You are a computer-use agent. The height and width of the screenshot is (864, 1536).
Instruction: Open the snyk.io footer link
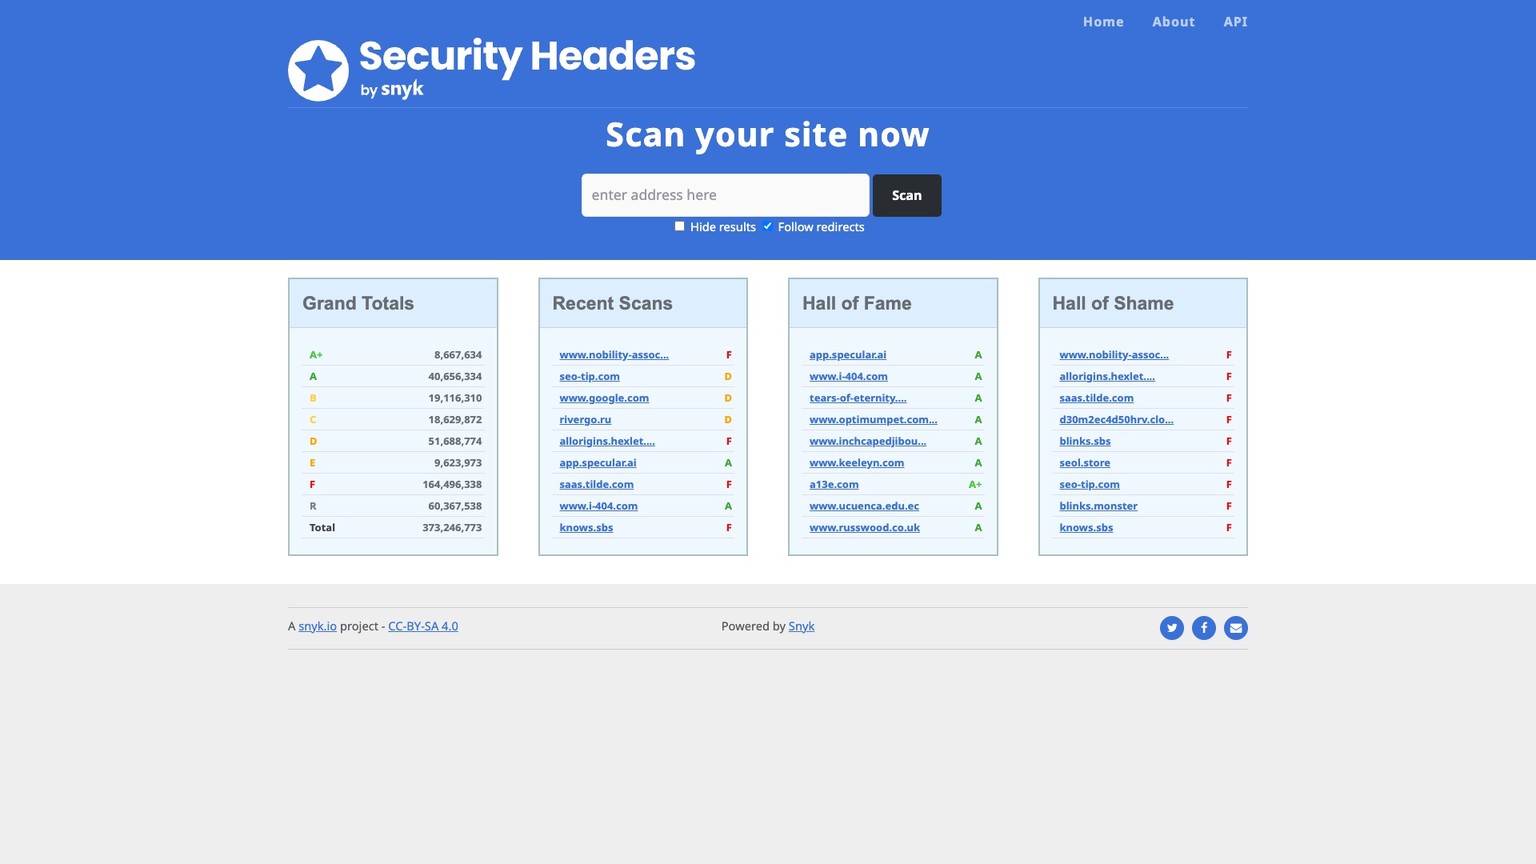pos(317,626)
